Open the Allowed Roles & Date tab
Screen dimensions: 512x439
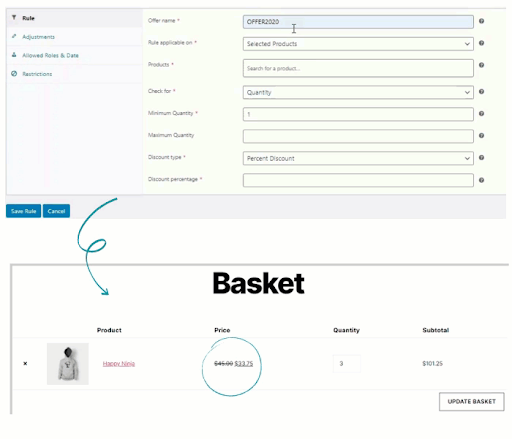pos(50,55)
